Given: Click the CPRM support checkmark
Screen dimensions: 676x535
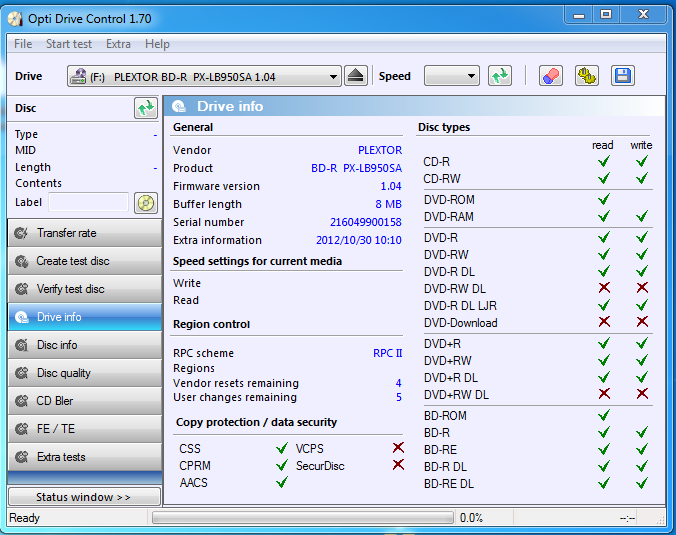Looking at the screenshot, I should coord(282,465).
